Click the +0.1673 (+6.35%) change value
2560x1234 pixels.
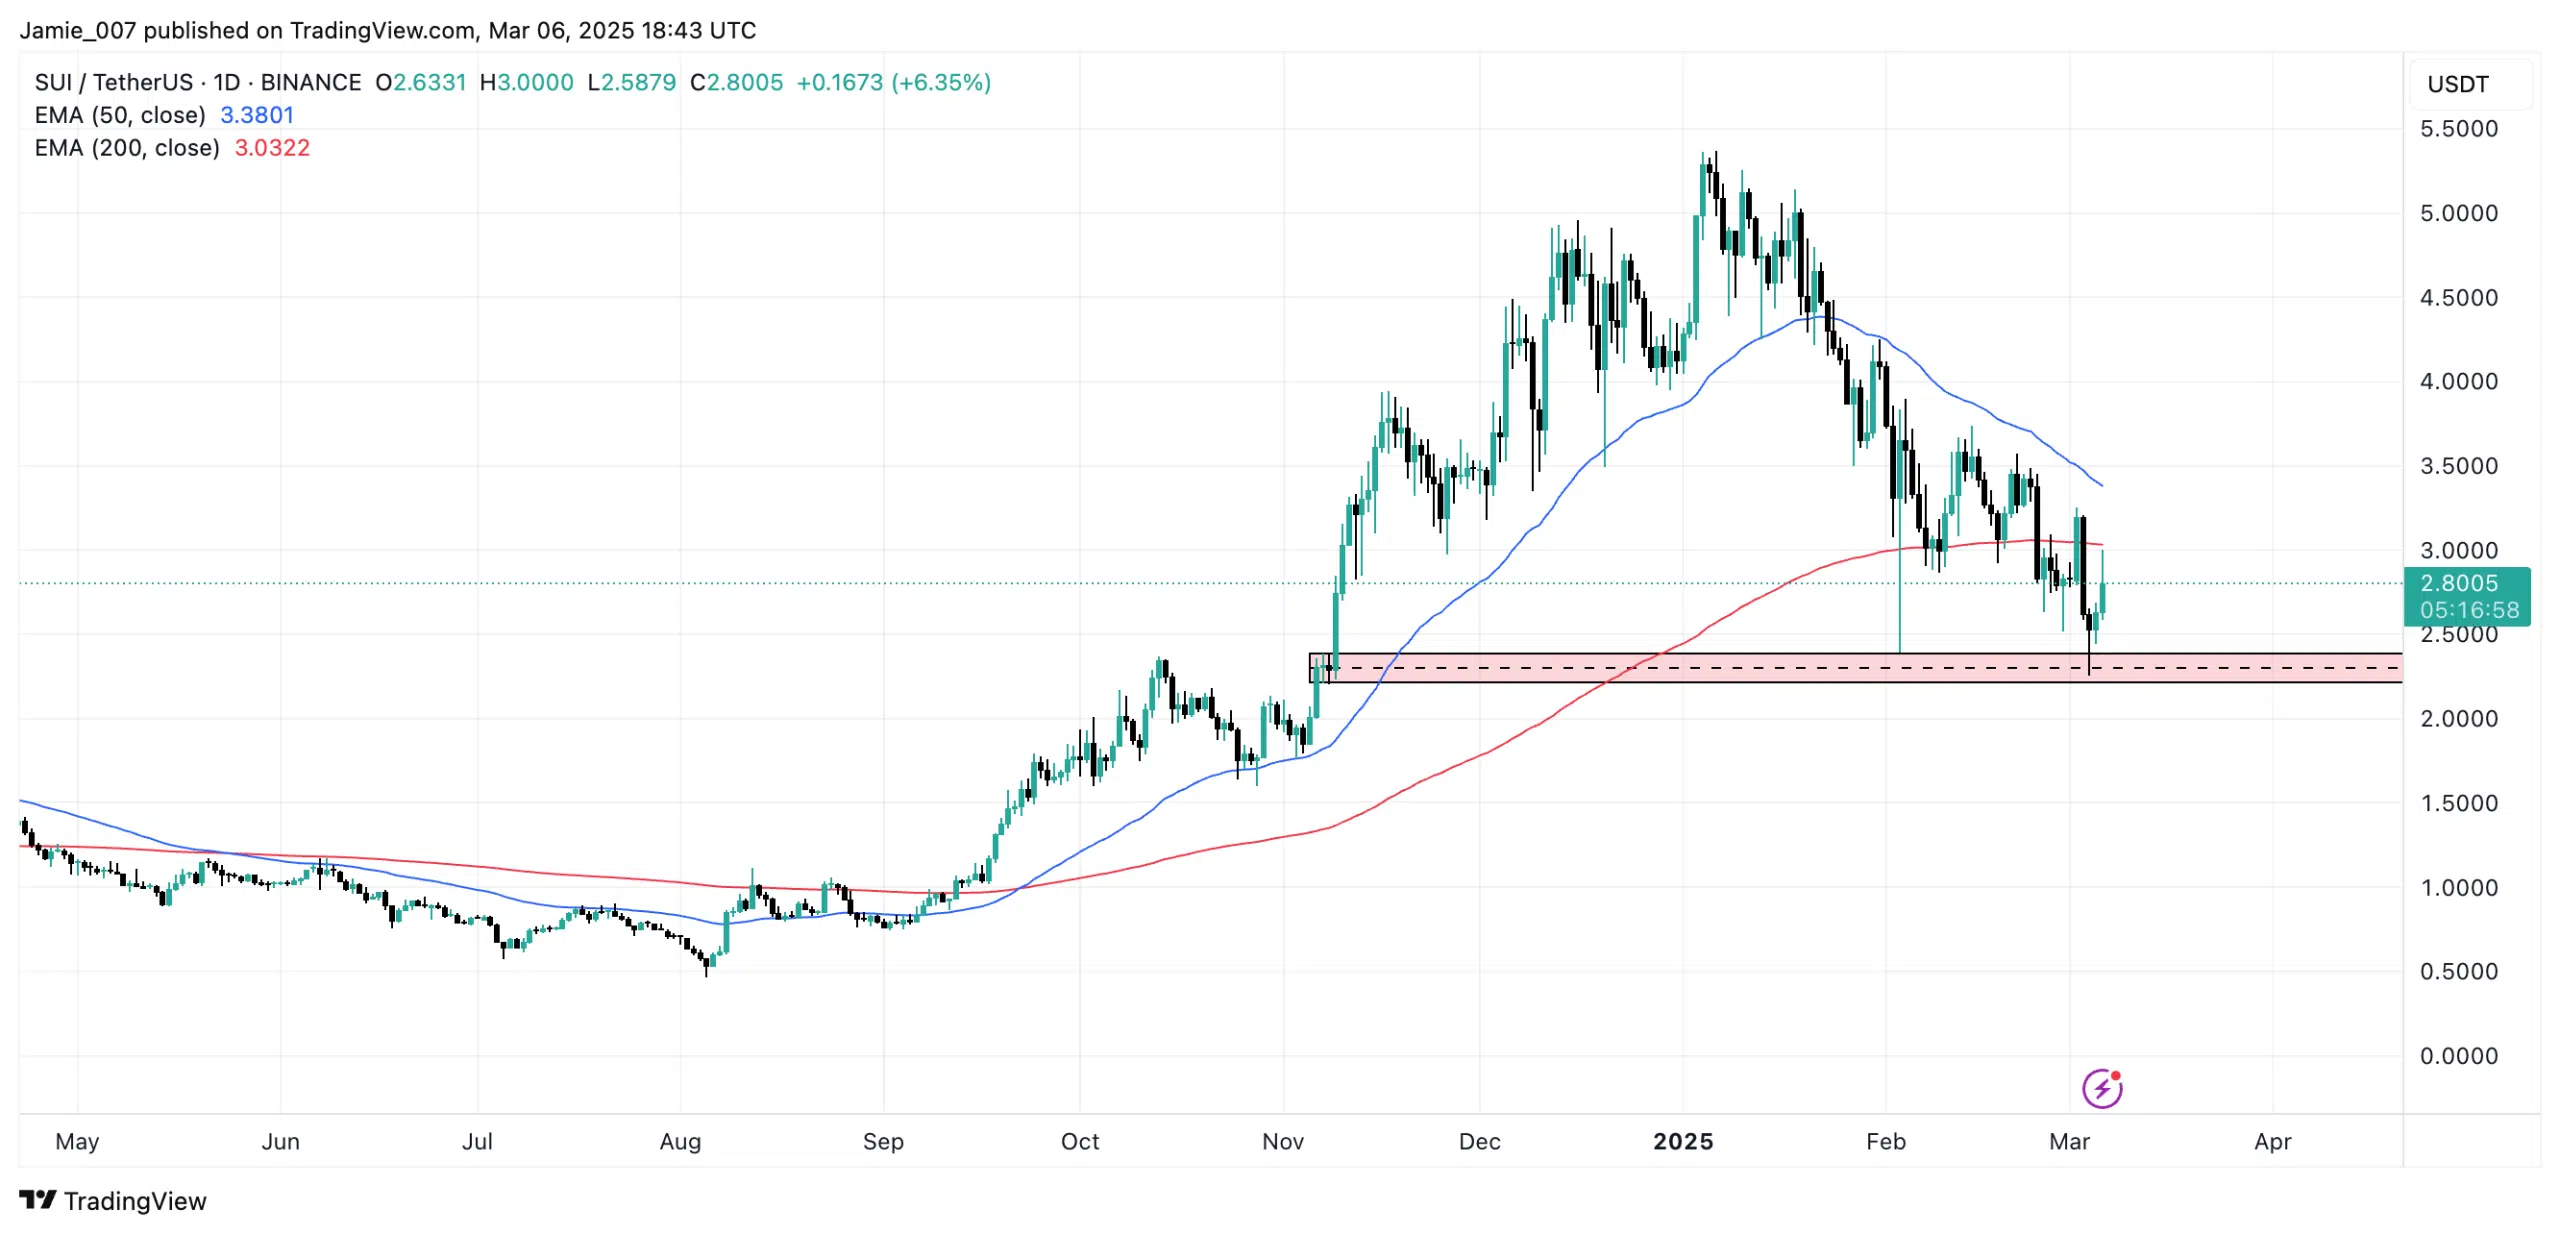[892, 82]
